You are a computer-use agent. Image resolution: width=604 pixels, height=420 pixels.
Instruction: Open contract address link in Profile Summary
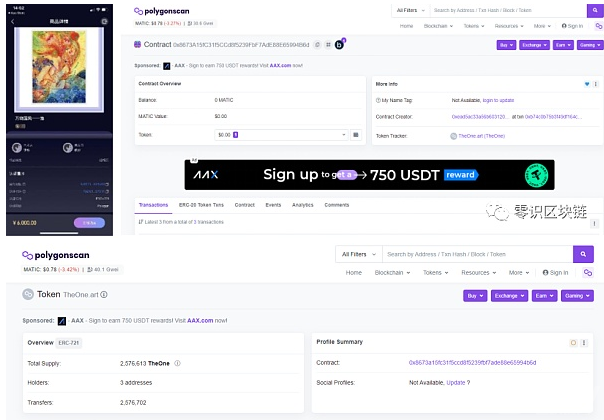[x=472, y=363]
